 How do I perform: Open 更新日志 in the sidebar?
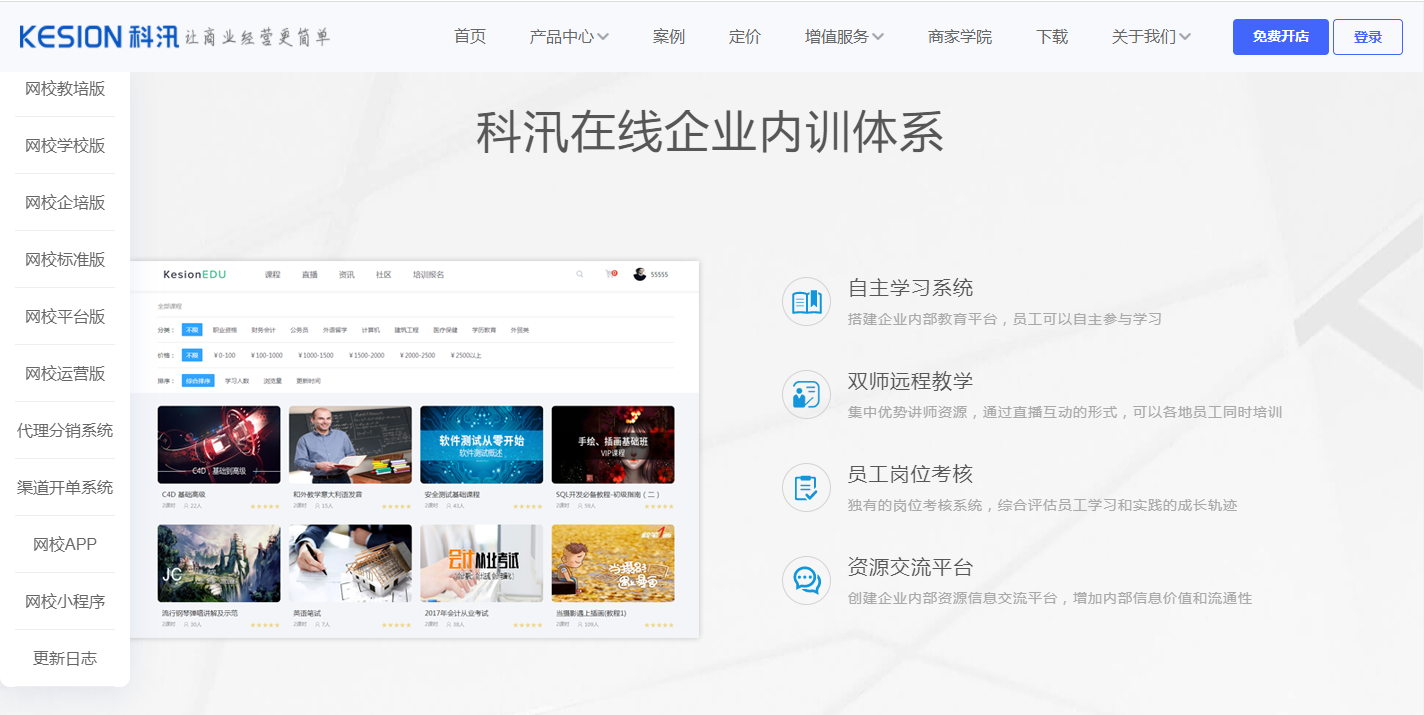pyautogui.click(x=65, y=659)
